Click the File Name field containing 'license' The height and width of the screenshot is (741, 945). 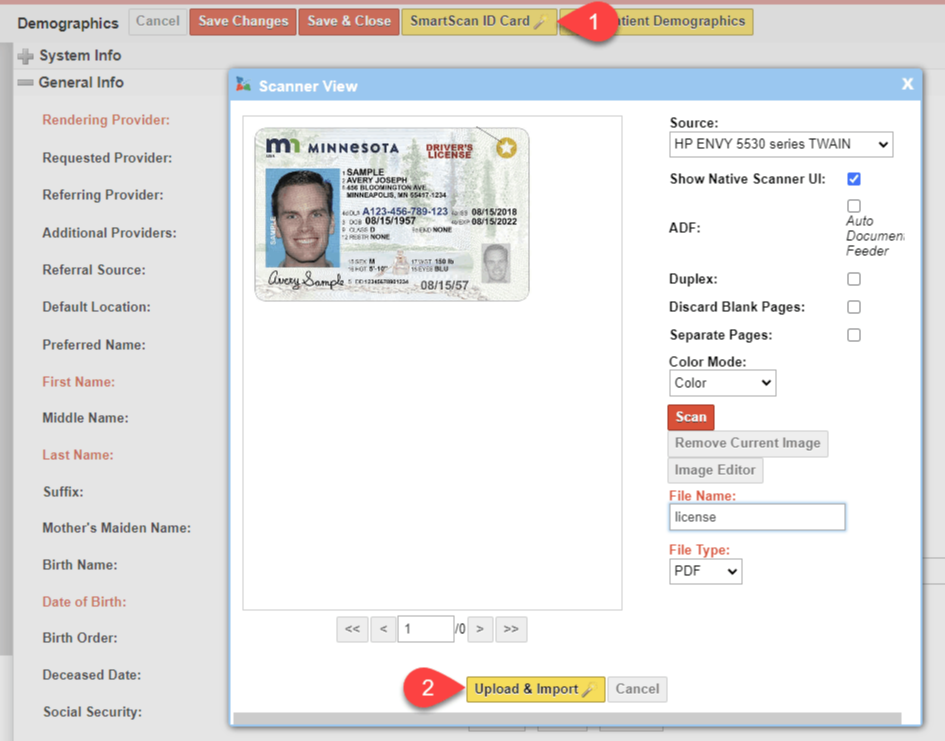[x=757, y=517]
